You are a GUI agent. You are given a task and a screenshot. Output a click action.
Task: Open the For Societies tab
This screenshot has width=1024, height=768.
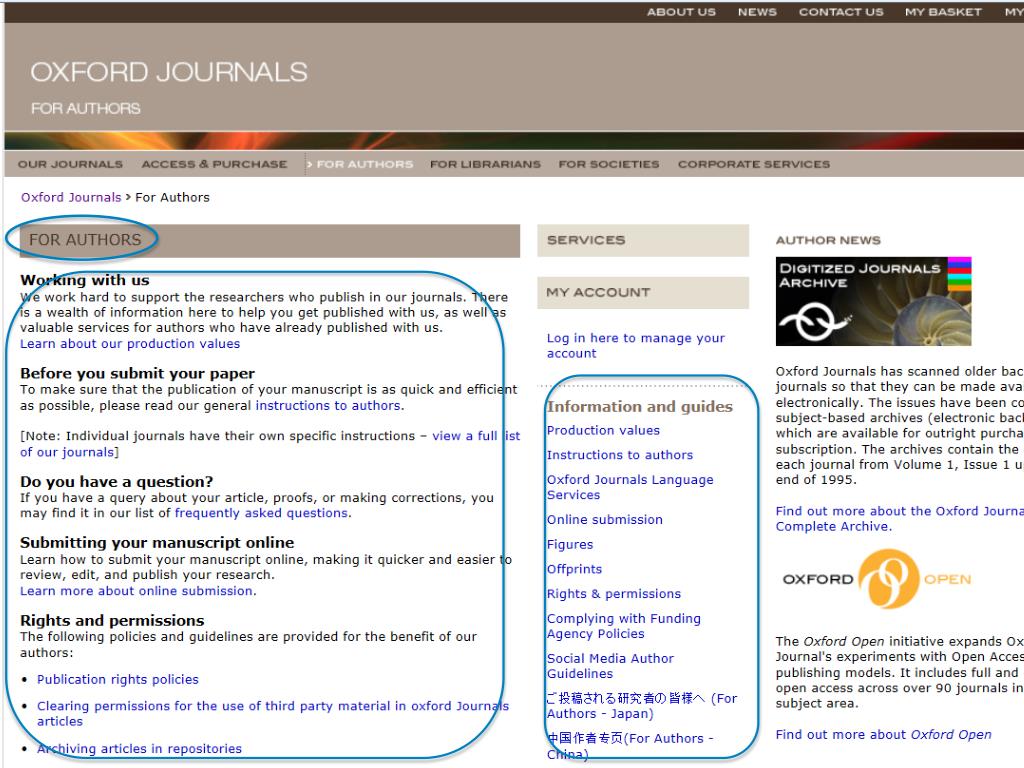tap(609, 164)
